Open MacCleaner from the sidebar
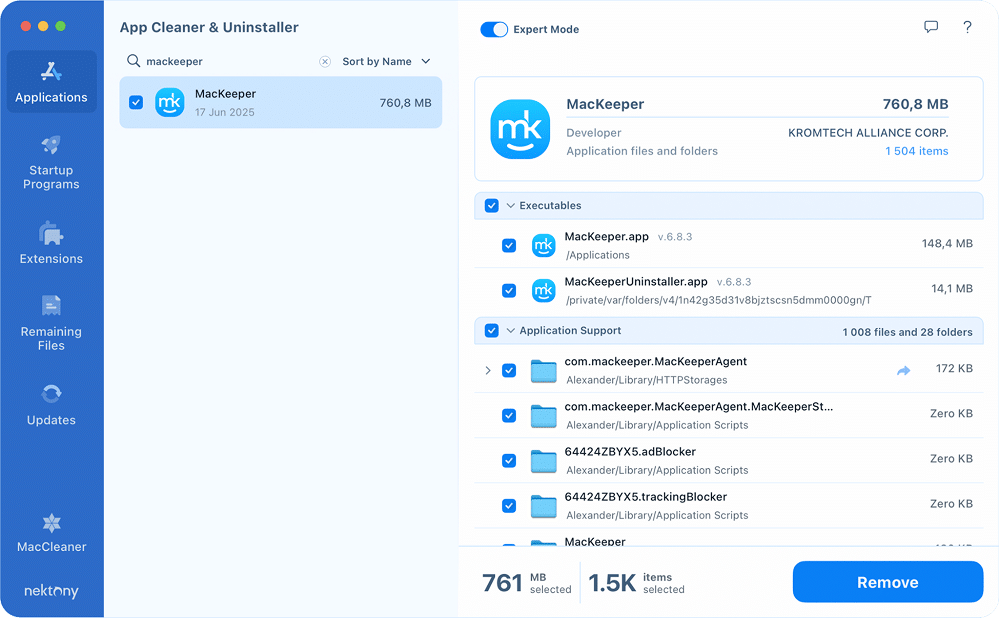Image resolution: width=999 pixels, height=618 pixels. [x=52, y=533]
